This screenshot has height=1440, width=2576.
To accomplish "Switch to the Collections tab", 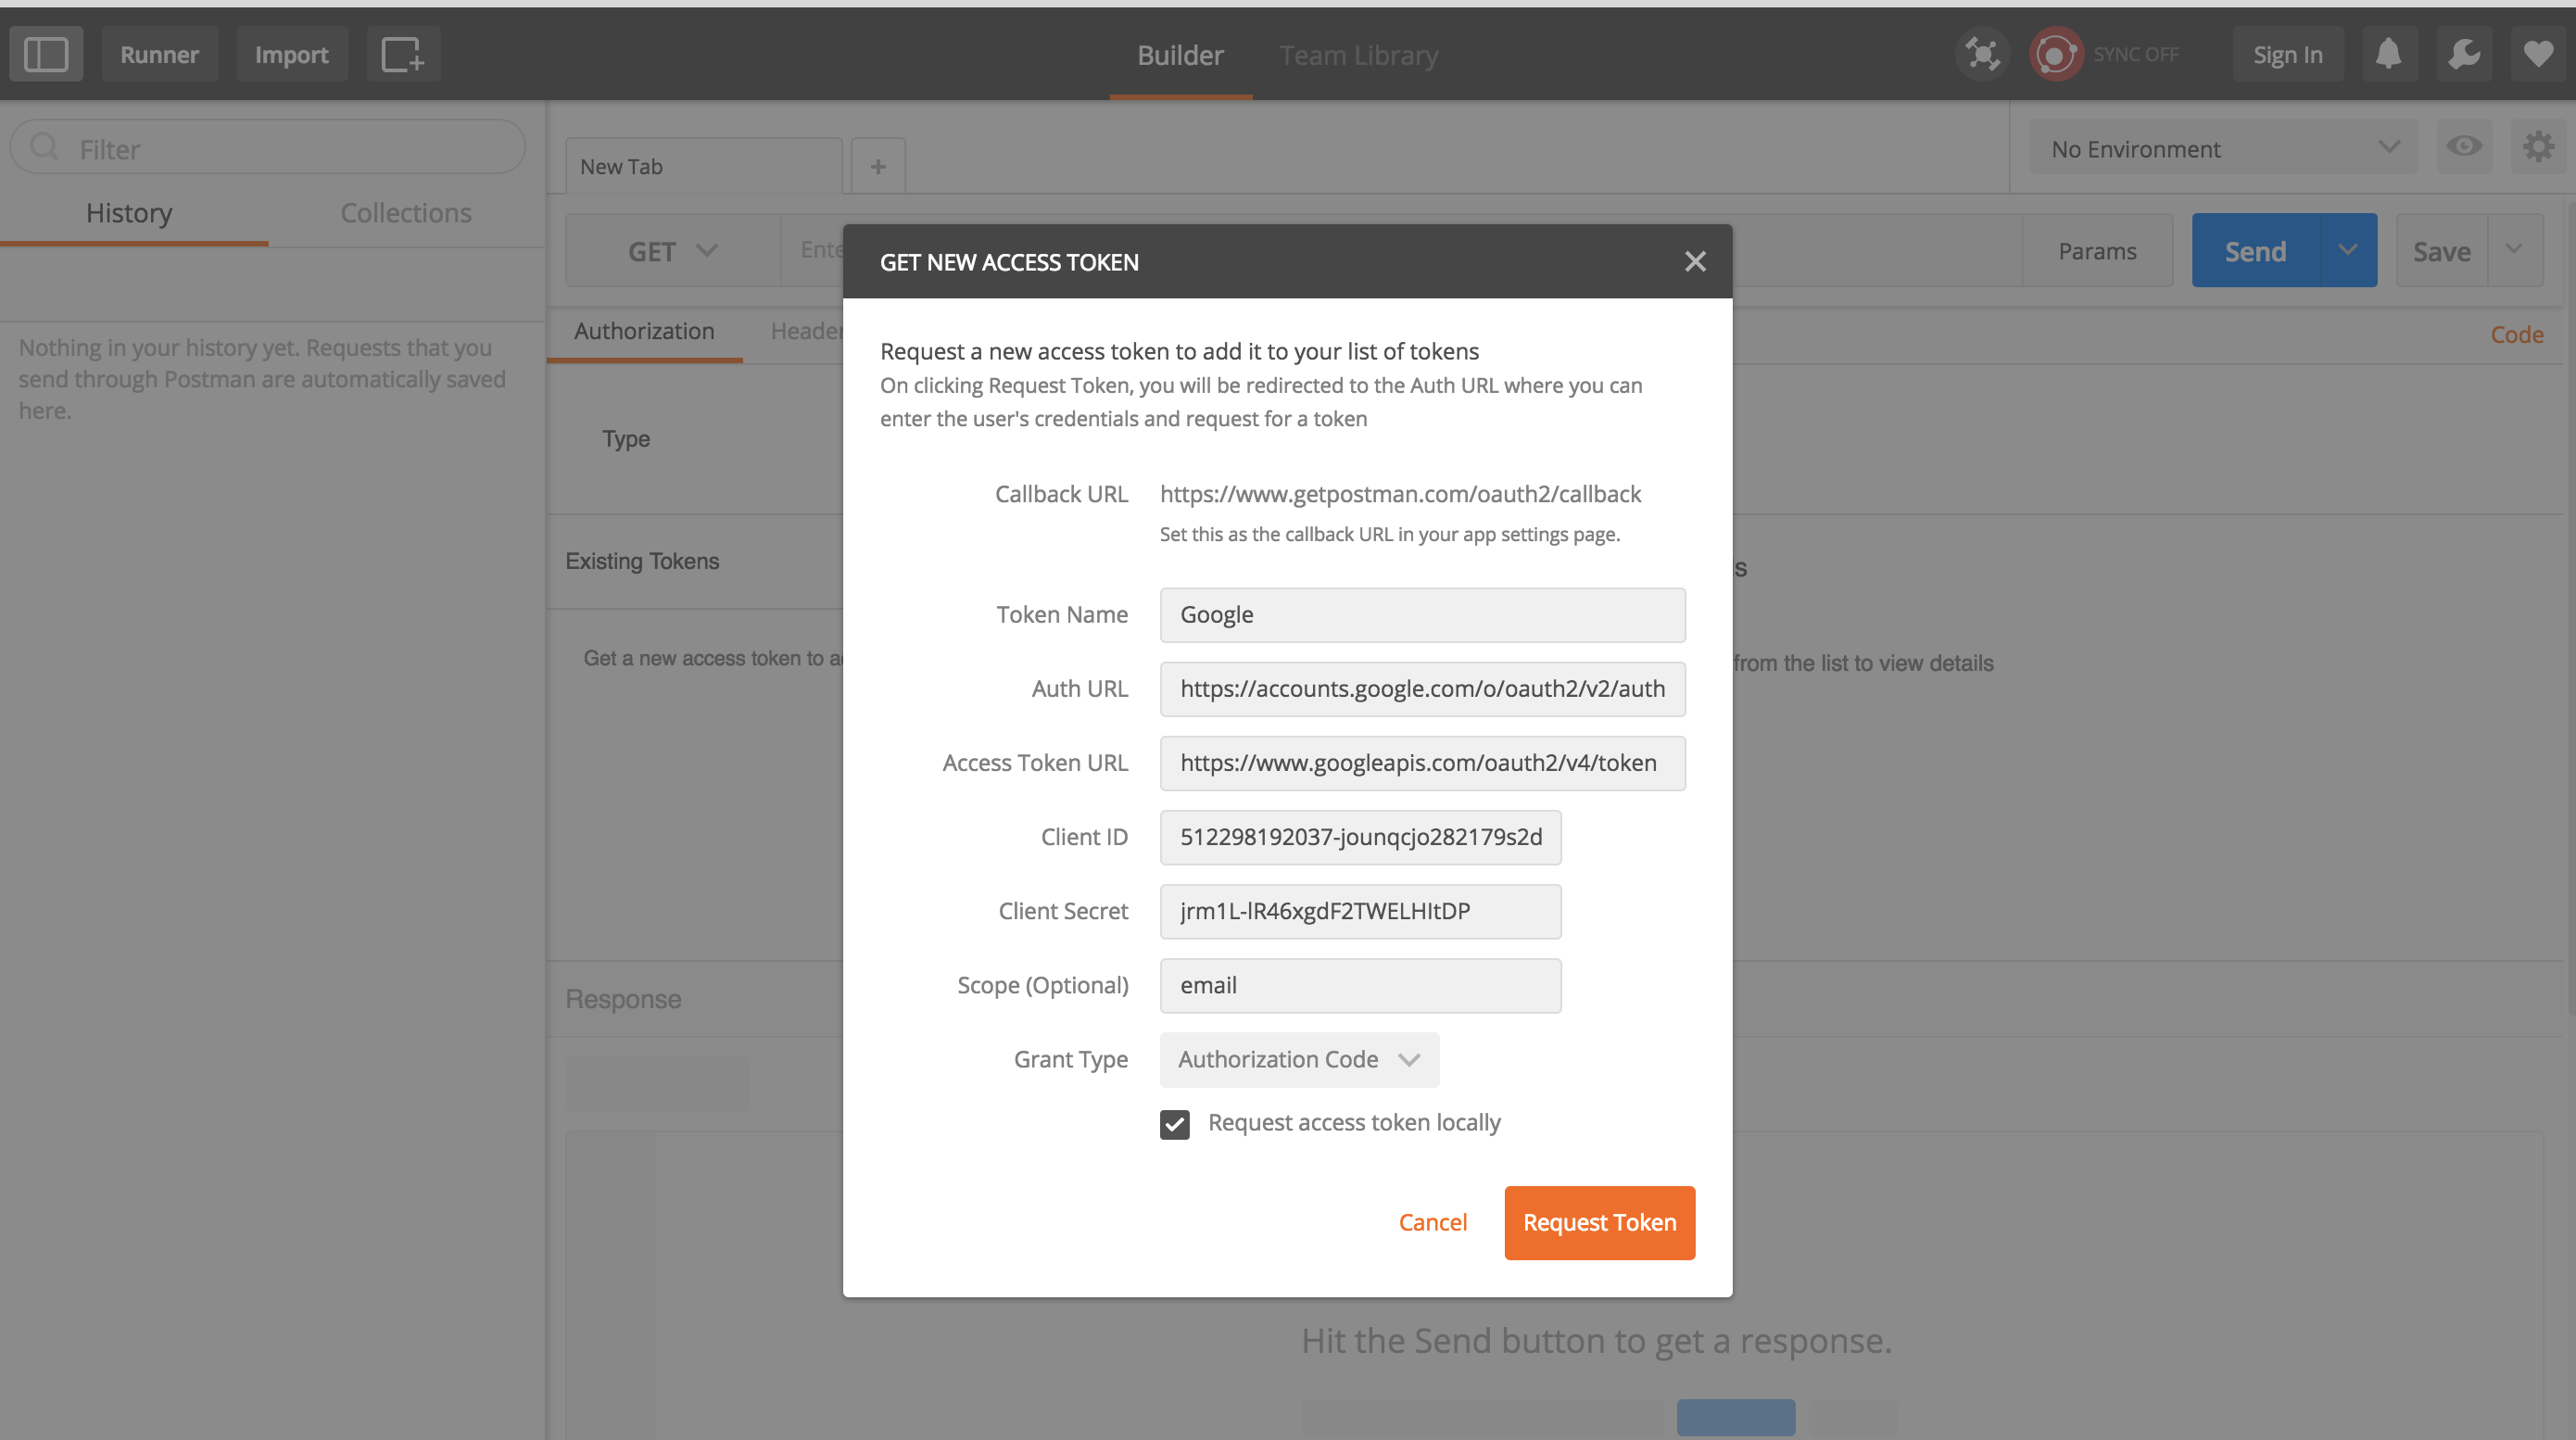I will pos(405,212).
